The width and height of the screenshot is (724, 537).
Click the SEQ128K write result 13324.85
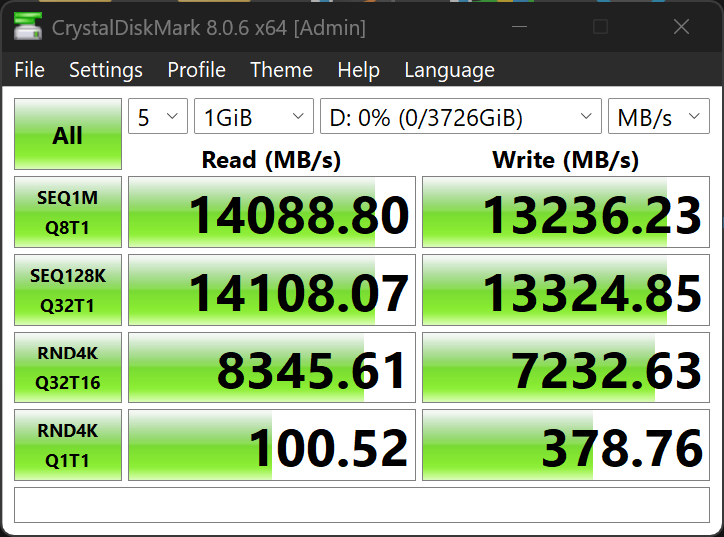(566, 290)
